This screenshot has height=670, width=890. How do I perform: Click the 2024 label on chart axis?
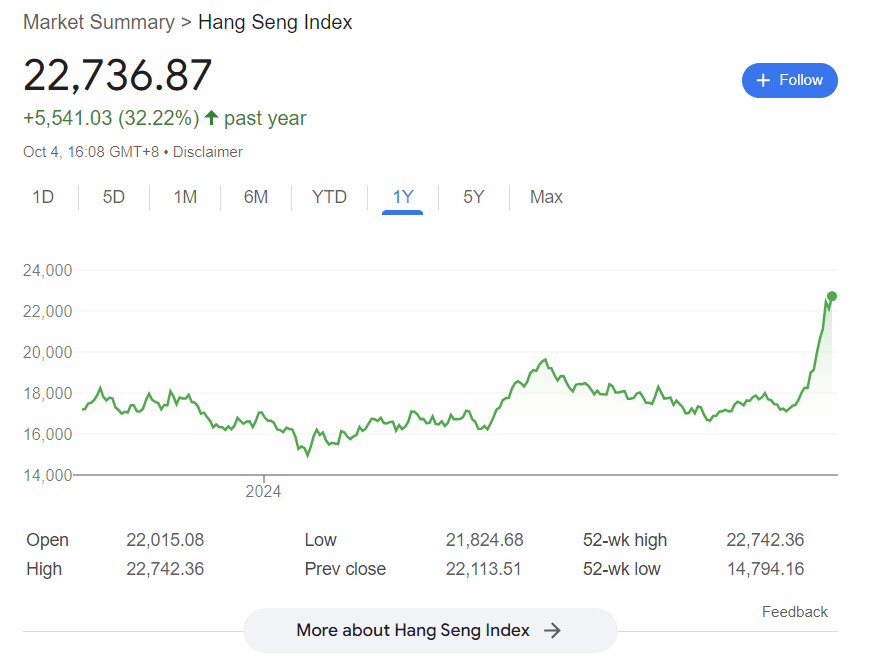263,491
